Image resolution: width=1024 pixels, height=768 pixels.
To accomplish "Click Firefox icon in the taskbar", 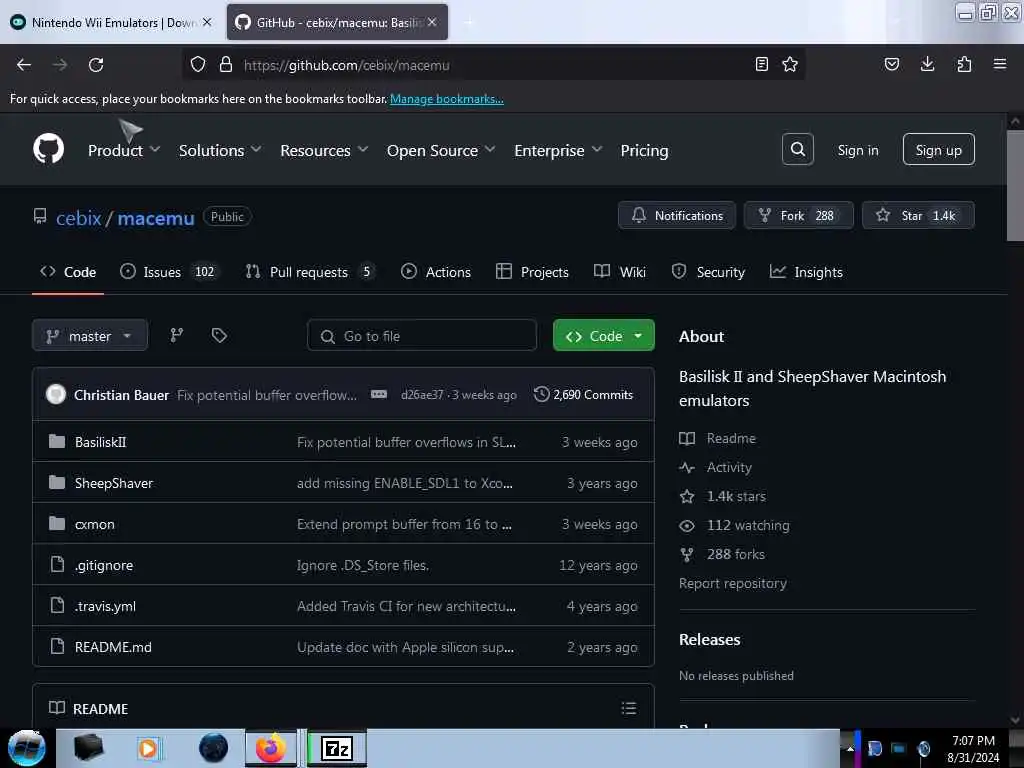I will [270, 748].
